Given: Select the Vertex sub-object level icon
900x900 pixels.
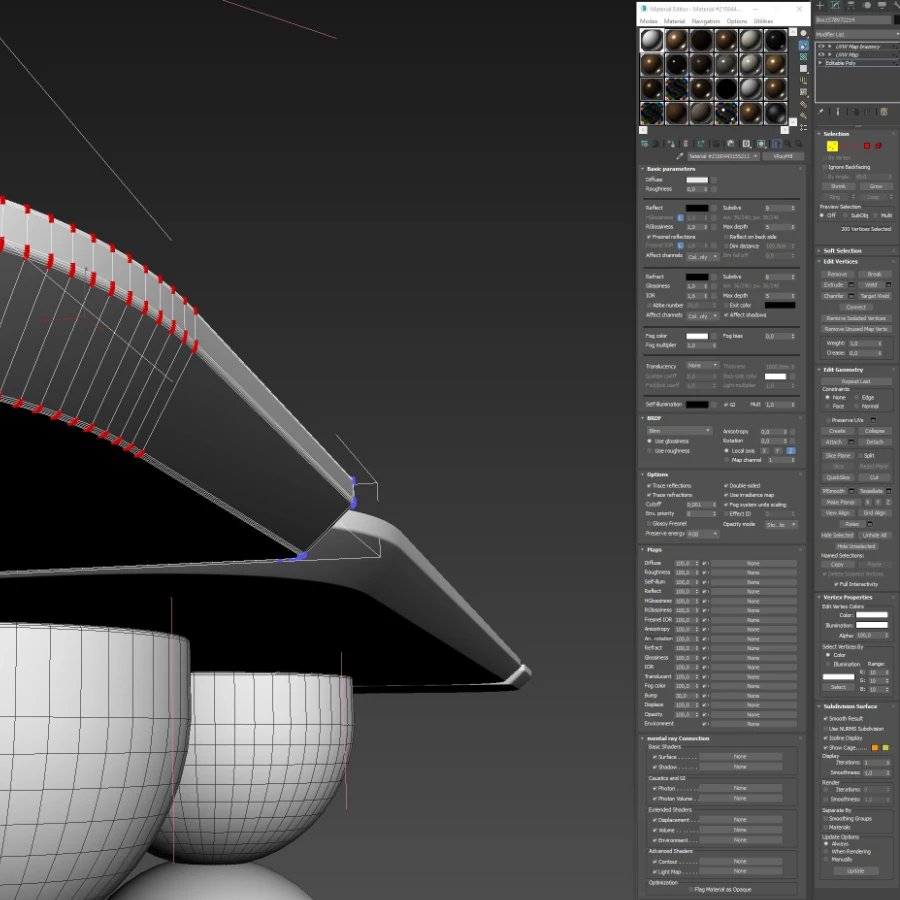Looking at the screenshot, I should (x=832, y=146).
